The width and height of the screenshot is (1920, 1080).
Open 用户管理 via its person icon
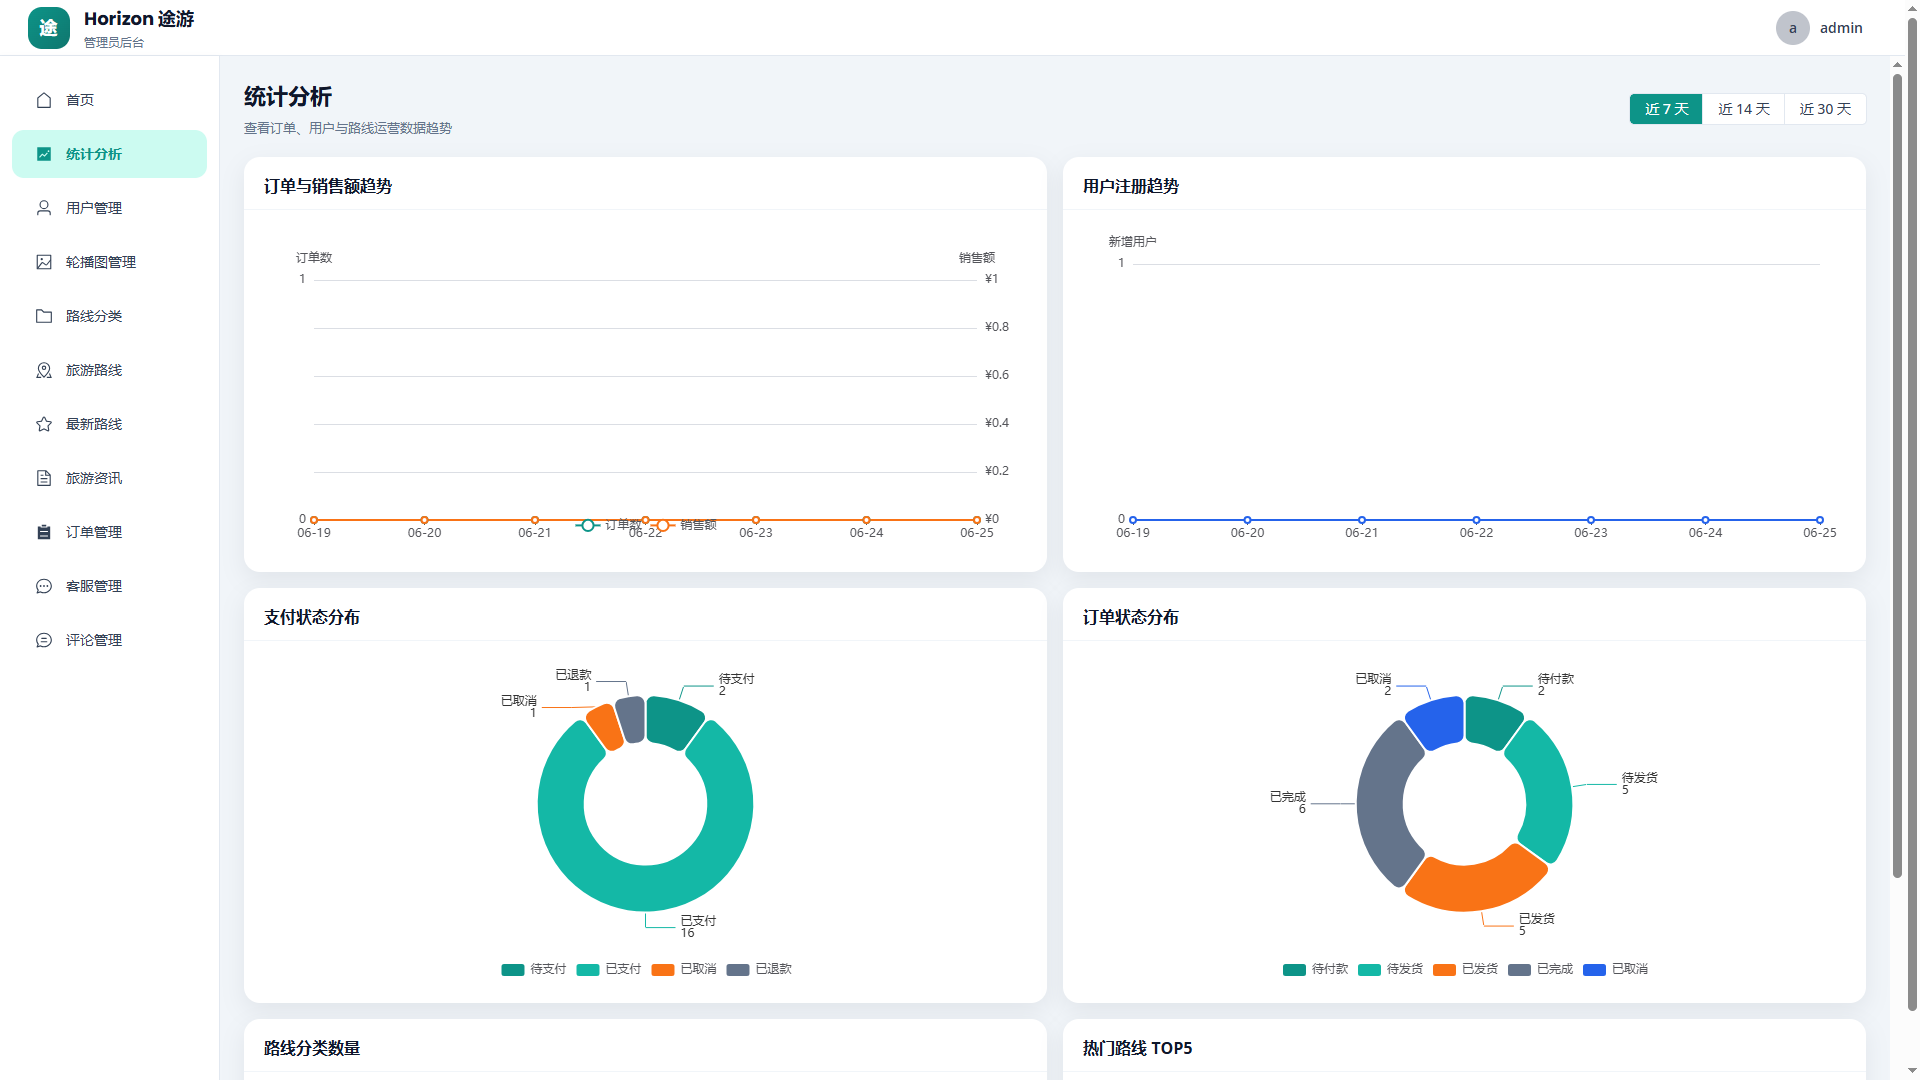coord(44,208)
